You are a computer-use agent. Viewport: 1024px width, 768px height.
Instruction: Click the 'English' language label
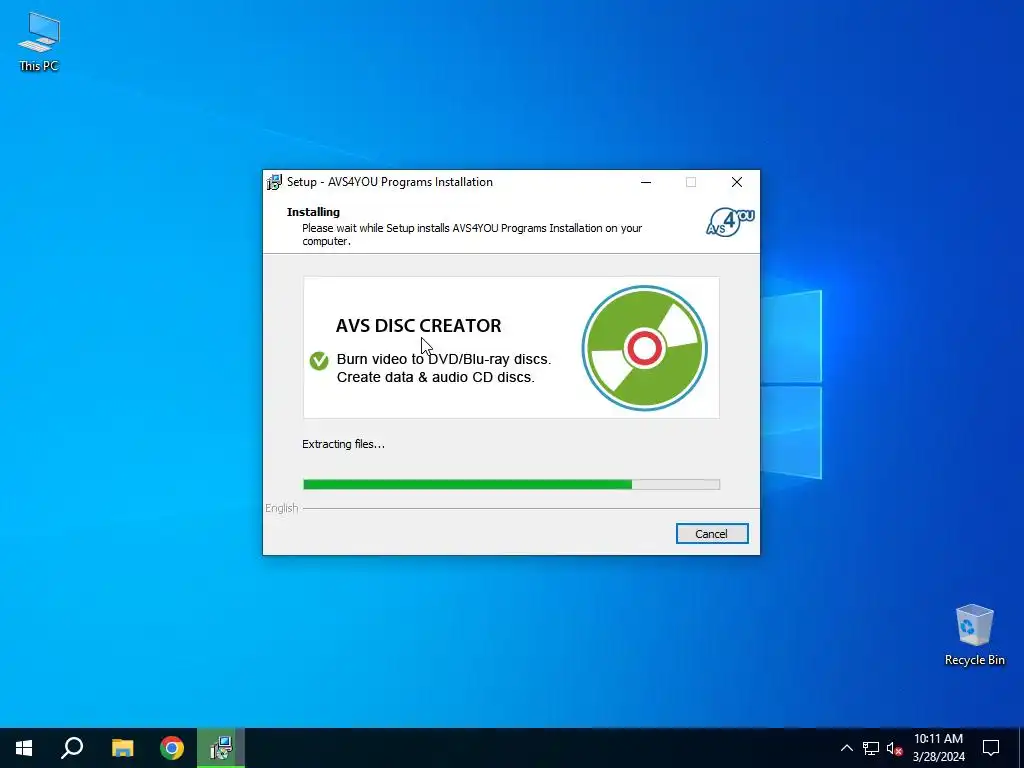[x=281, y=508]
